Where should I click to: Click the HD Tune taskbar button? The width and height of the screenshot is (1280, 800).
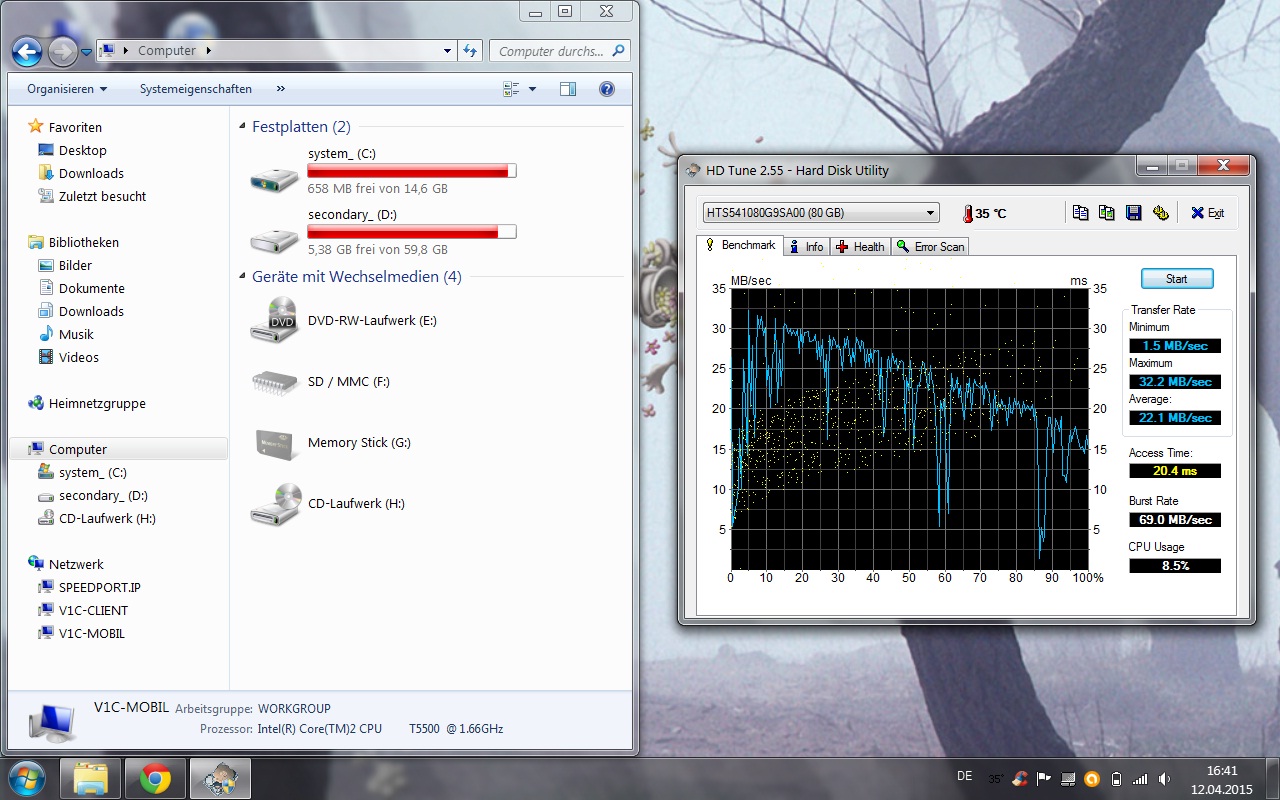point(219,778)
